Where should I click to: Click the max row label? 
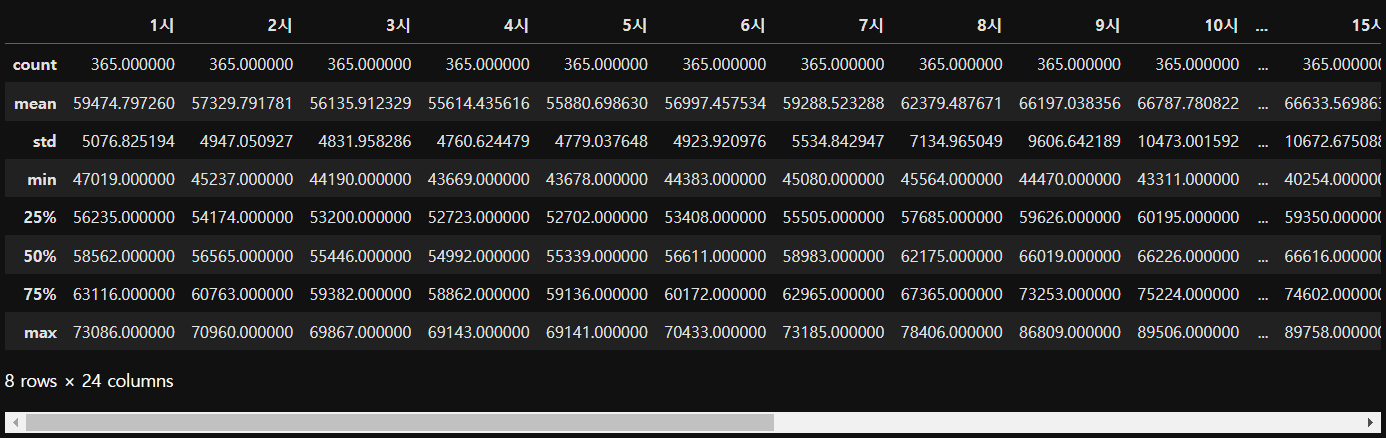(x=42, y=333)
